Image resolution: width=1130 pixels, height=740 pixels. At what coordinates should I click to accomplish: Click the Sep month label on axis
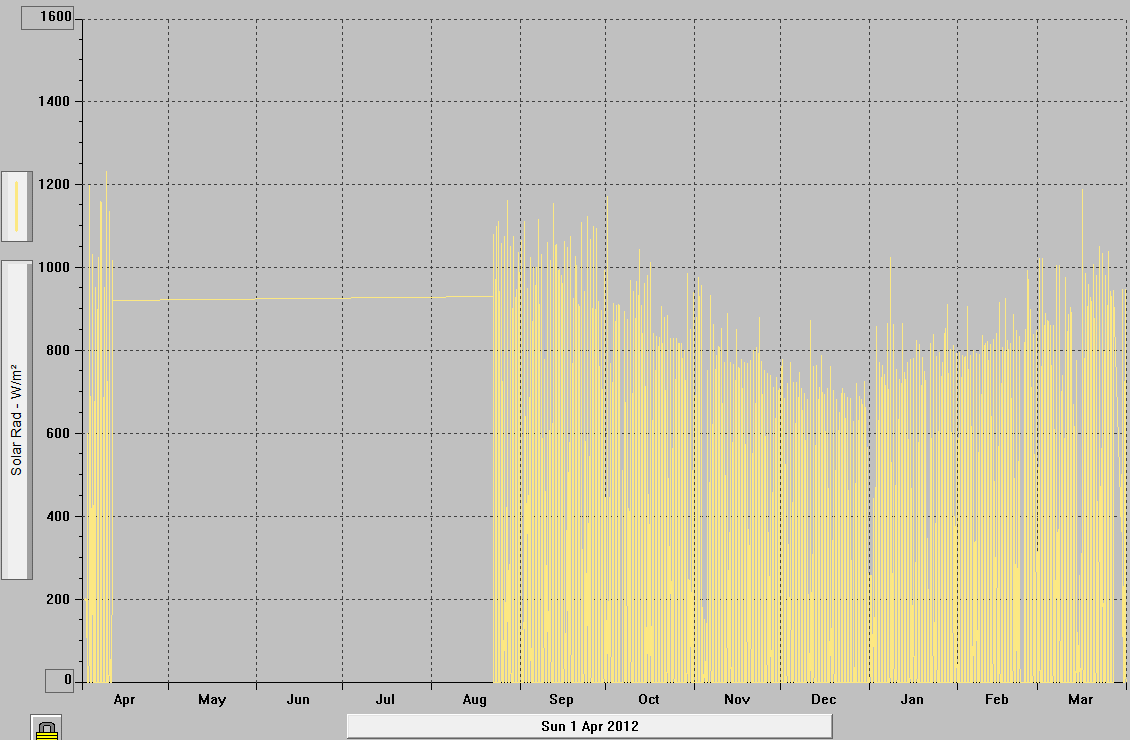(561, 700)
